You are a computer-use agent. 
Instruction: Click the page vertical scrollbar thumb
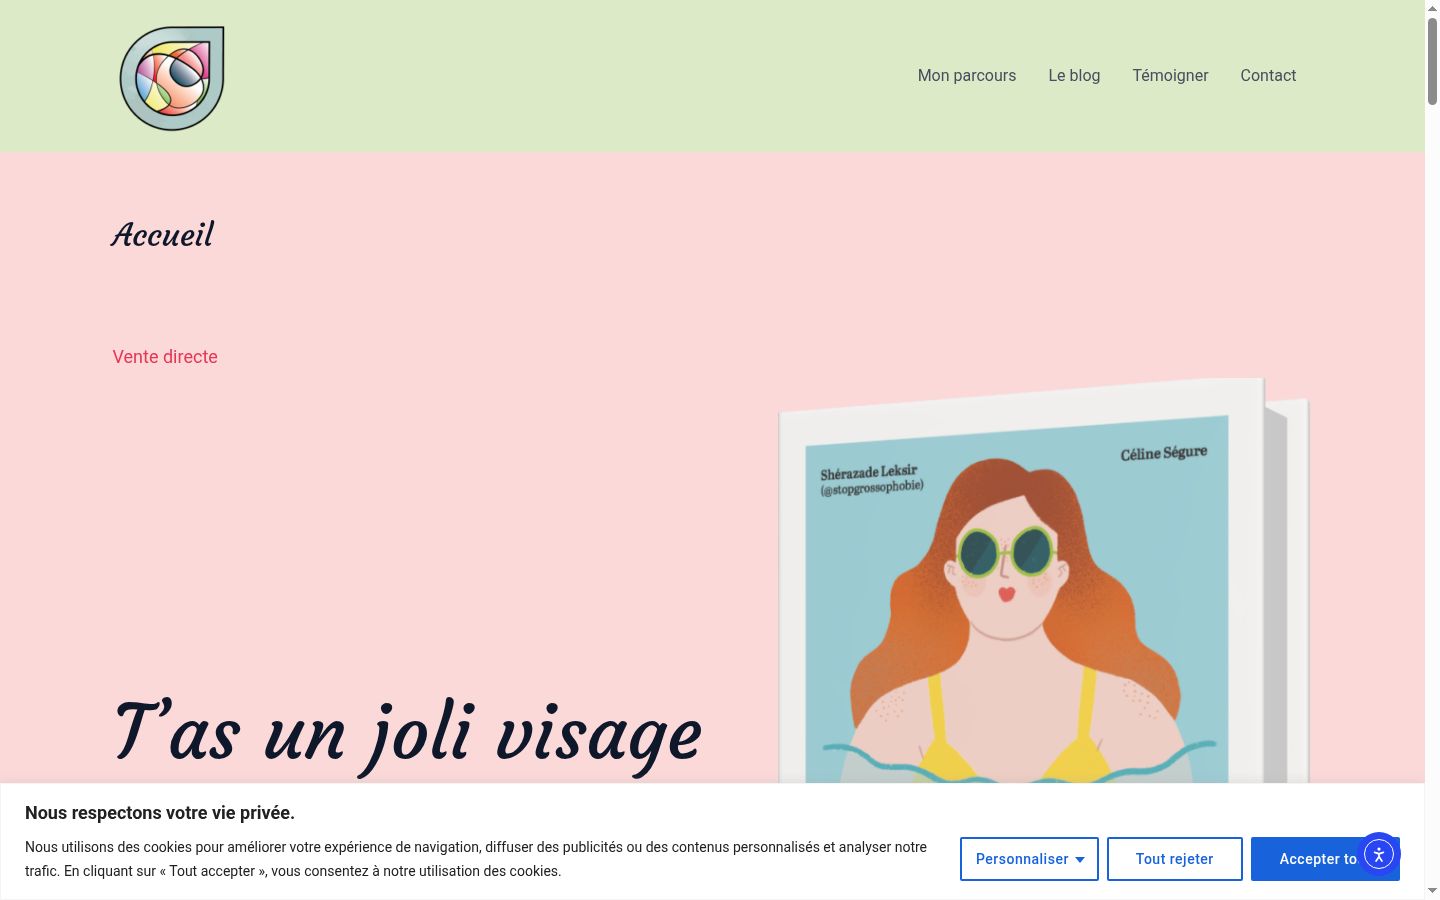pos(1432,60)
